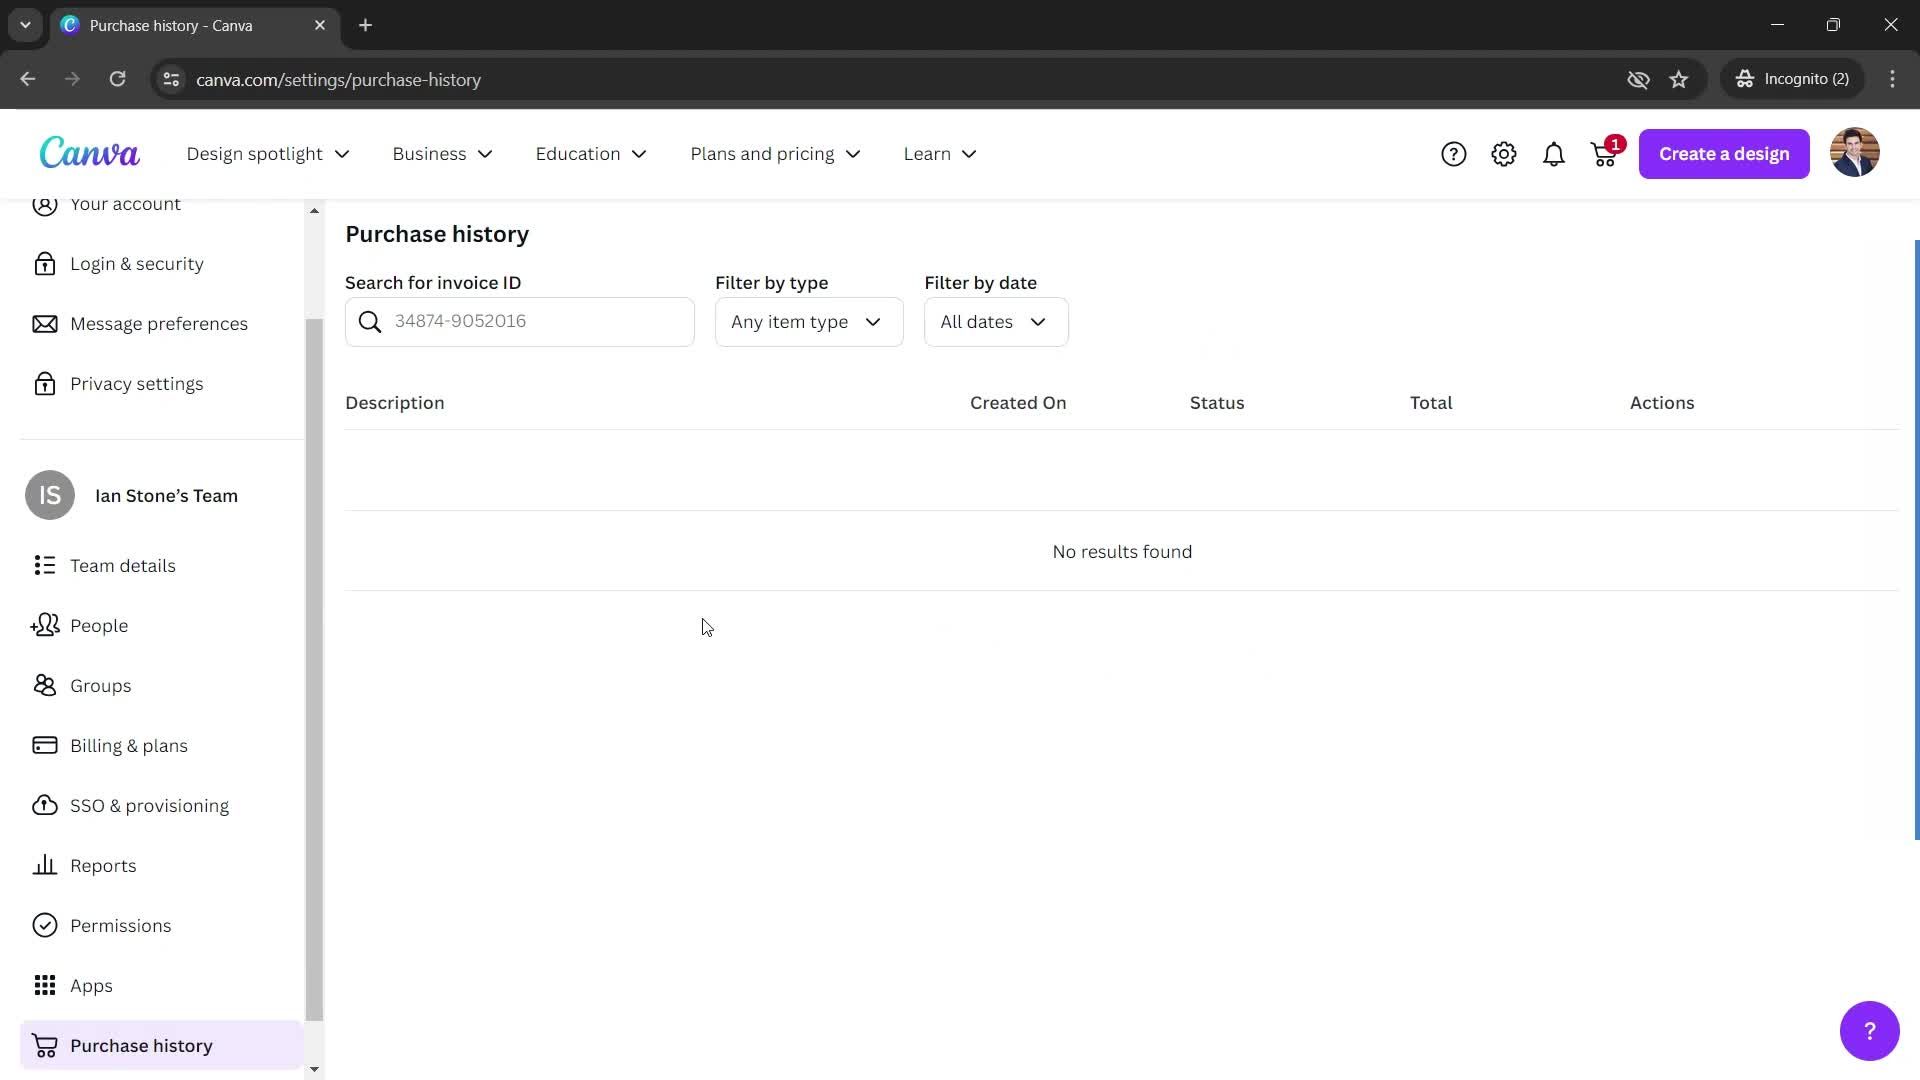1920x1080 pixels.
Task: Scroll down the left sidebar panel
Action: (314, 1071)
